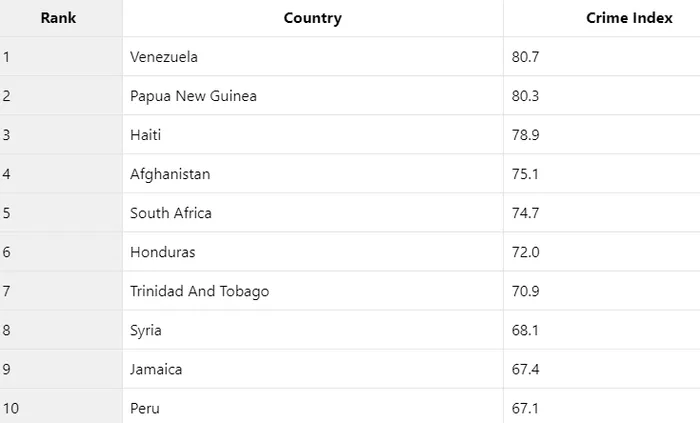Click the 75.1 crime index value
The width and height of the screenshot is (700, 423).
click(x=525, y=174)
